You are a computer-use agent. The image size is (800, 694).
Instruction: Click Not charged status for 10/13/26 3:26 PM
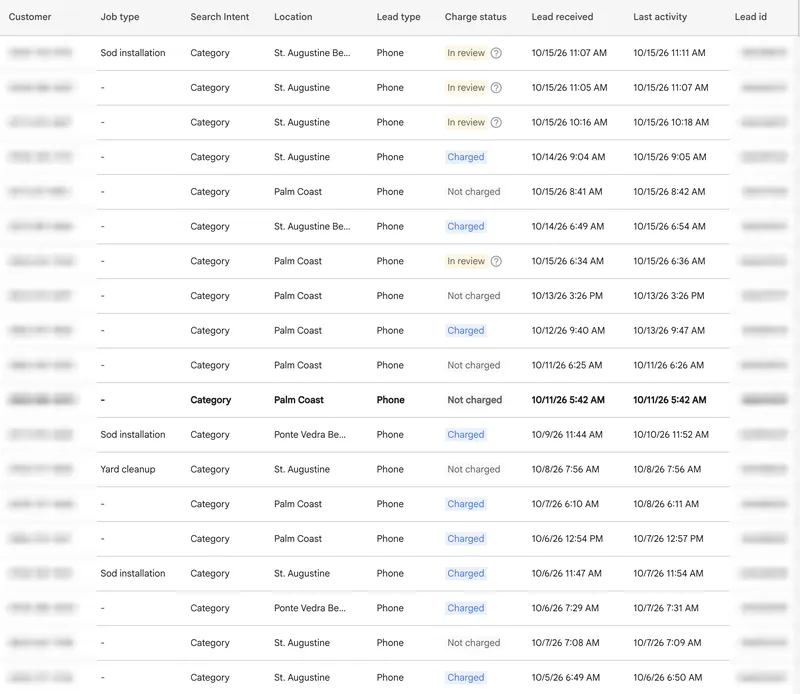coord(473,296)
